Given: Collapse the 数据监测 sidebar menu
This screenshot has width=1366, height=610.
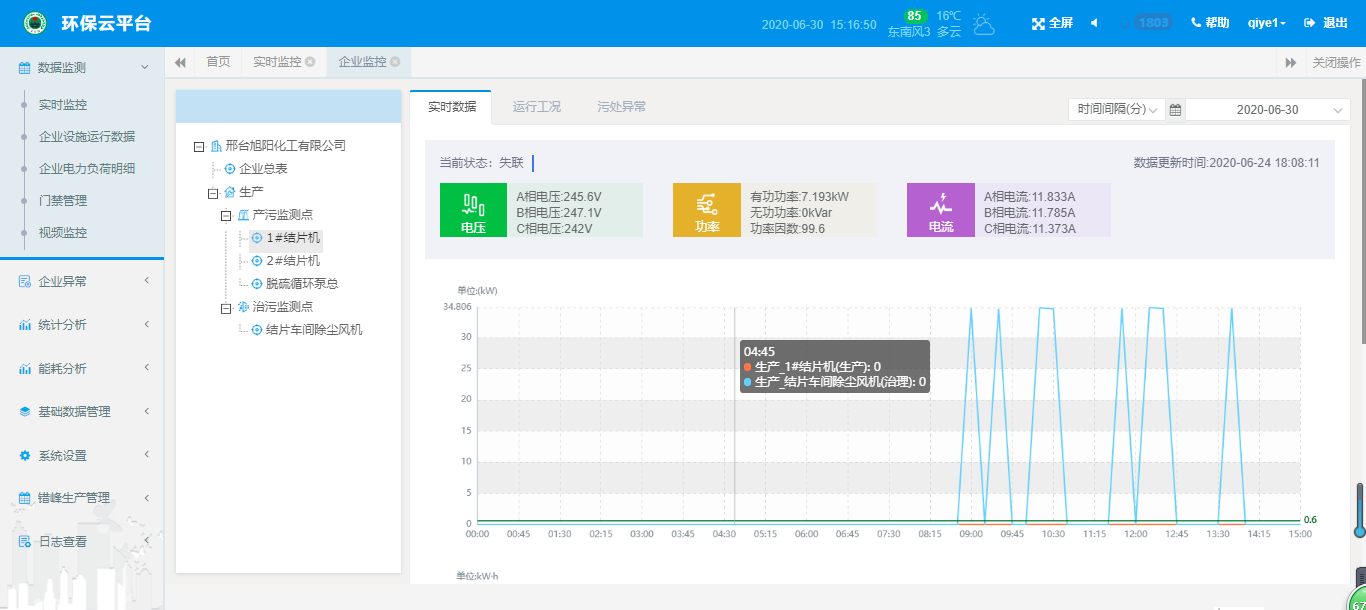Looking at the screenshot, I should pyautogui.click(x=82, y=67).
